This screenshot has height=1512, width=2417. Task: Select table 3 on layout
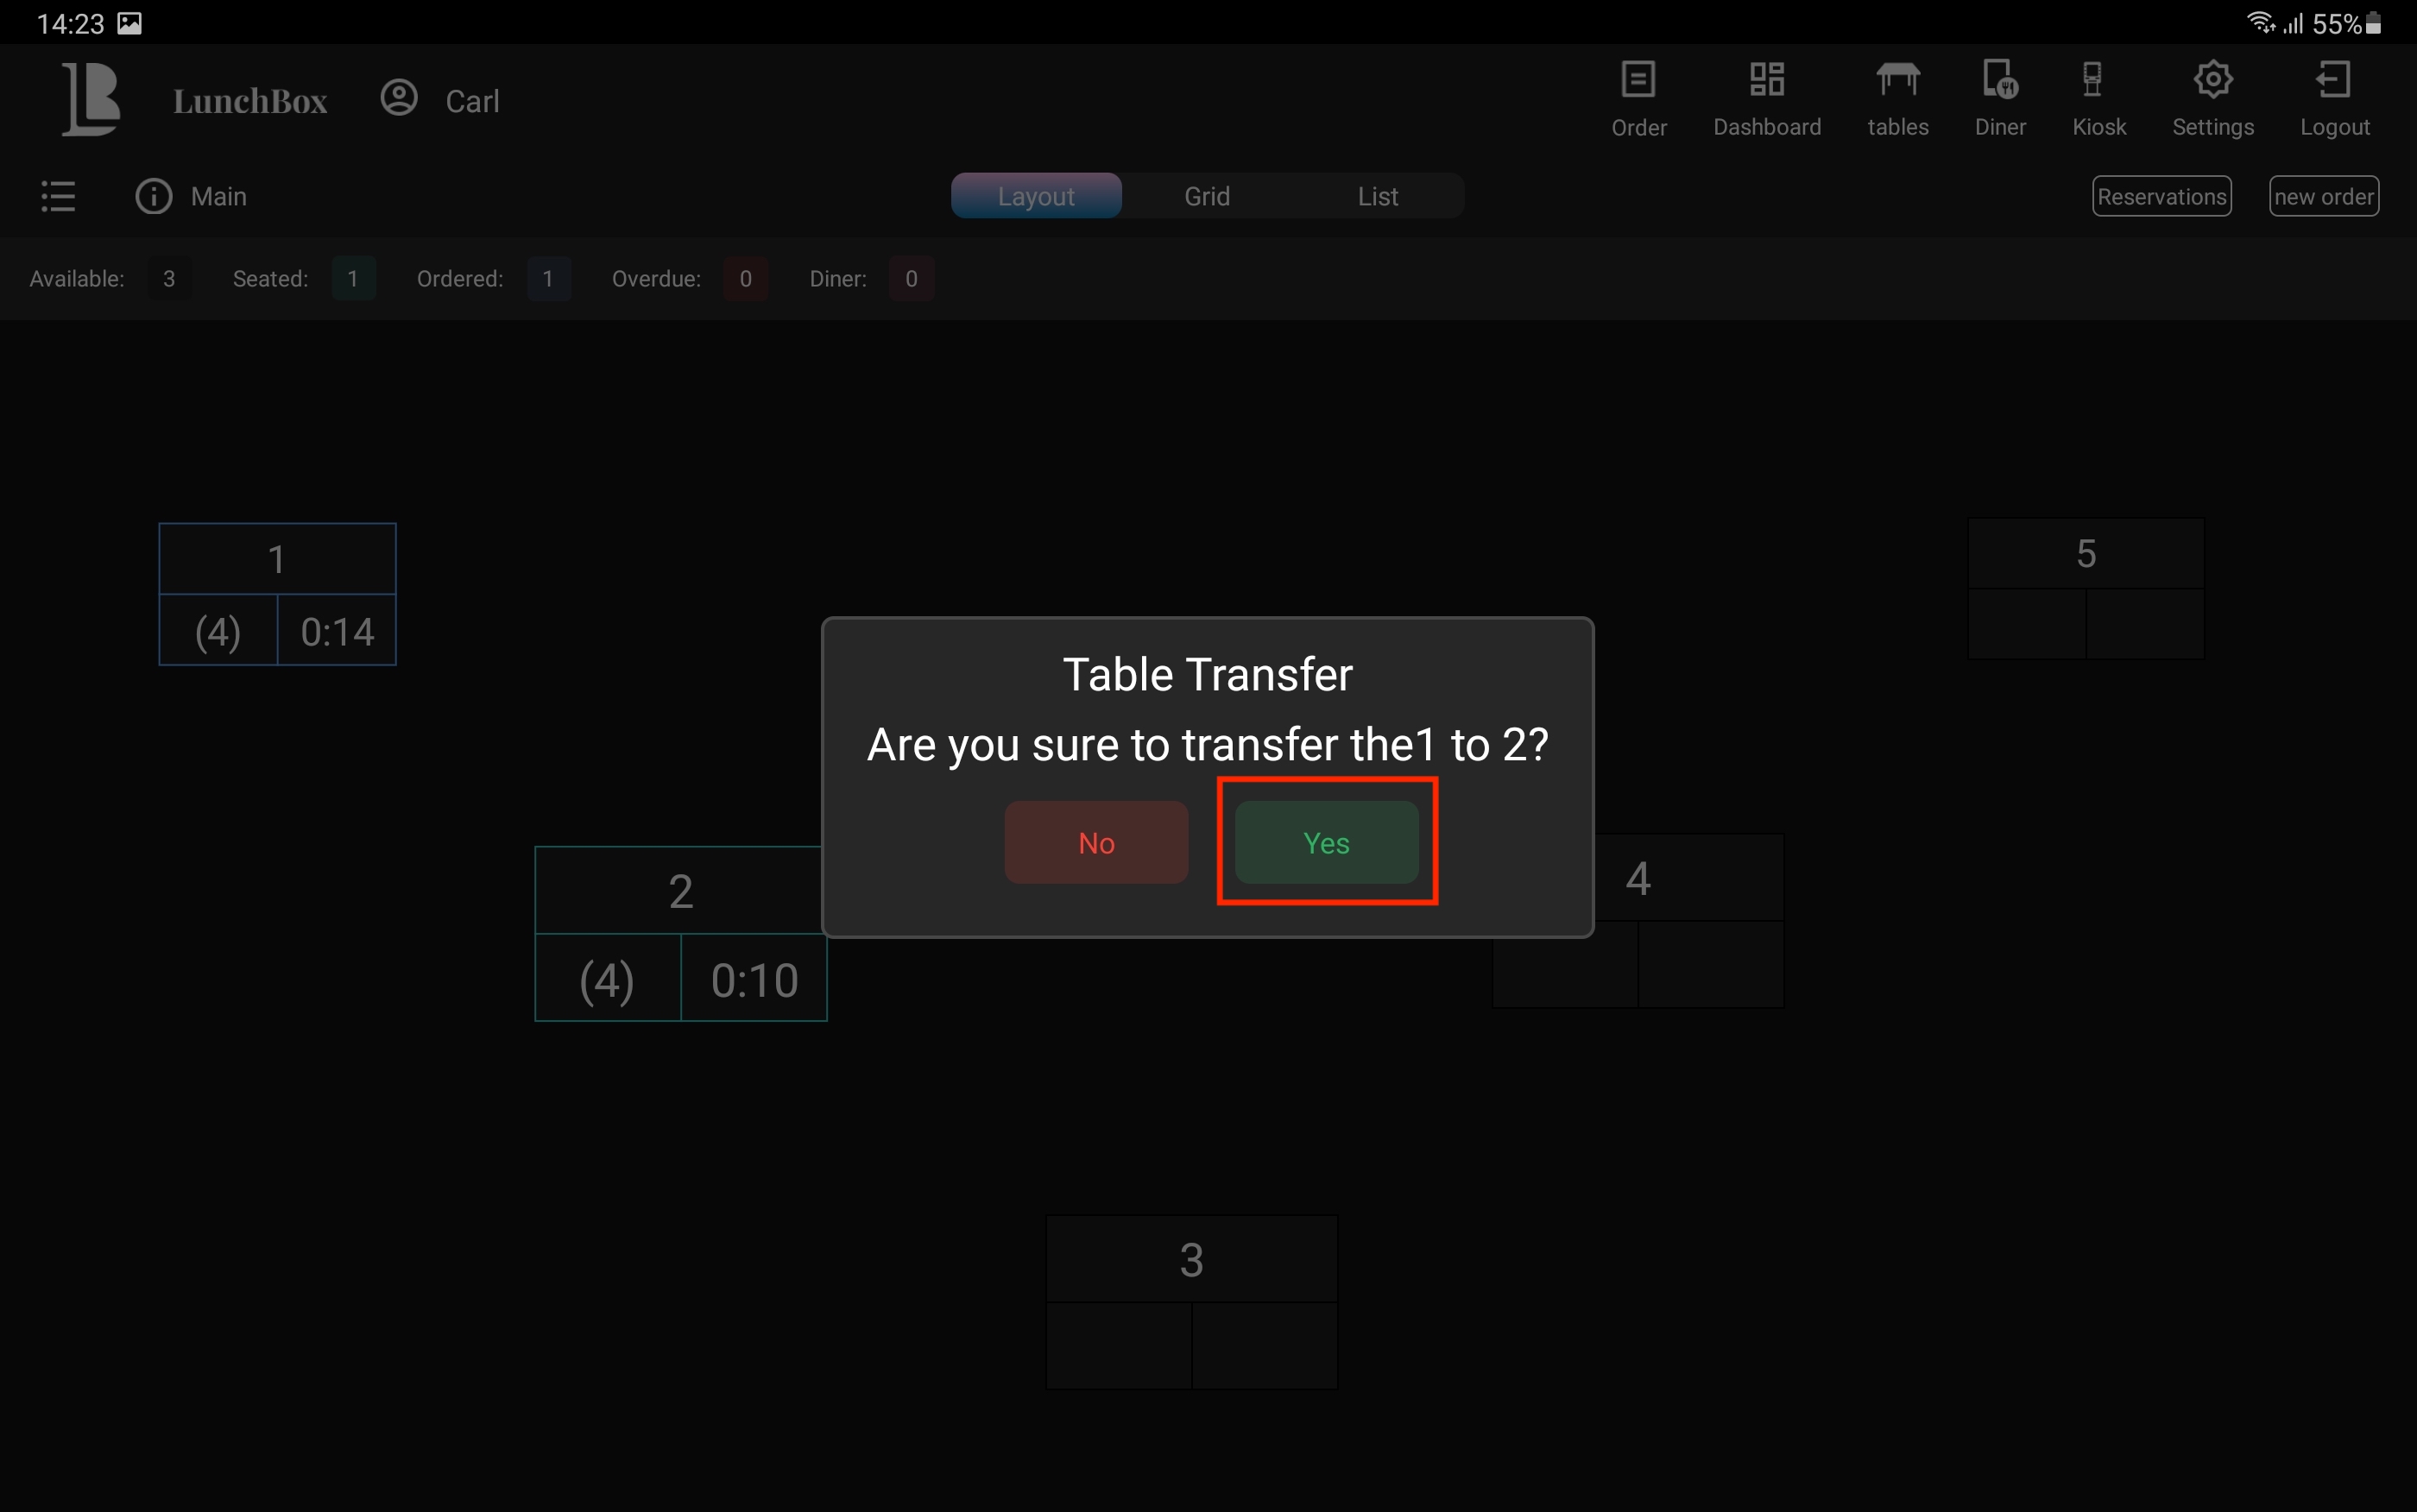[1191, 1301]
